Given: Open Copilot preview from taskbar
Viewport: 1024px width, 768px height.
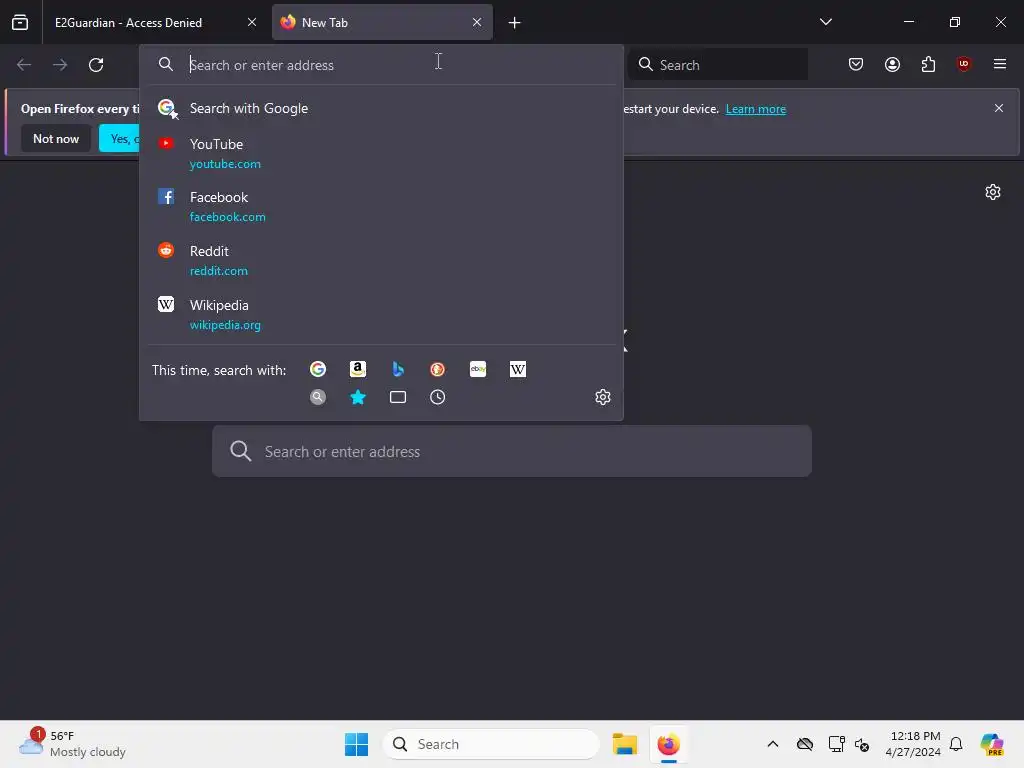Looking at the screenshot, I should [x=992, y=744].
